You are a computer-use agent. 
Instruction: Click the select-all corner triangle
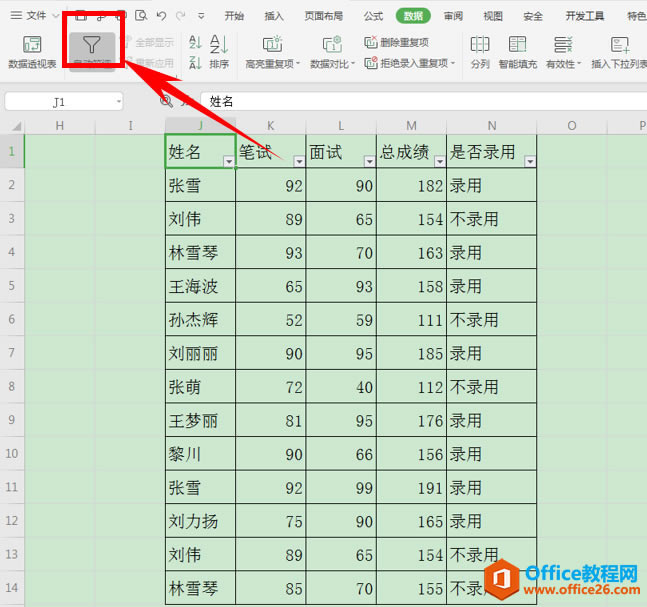pyautogui.click(x=16, y=126)
